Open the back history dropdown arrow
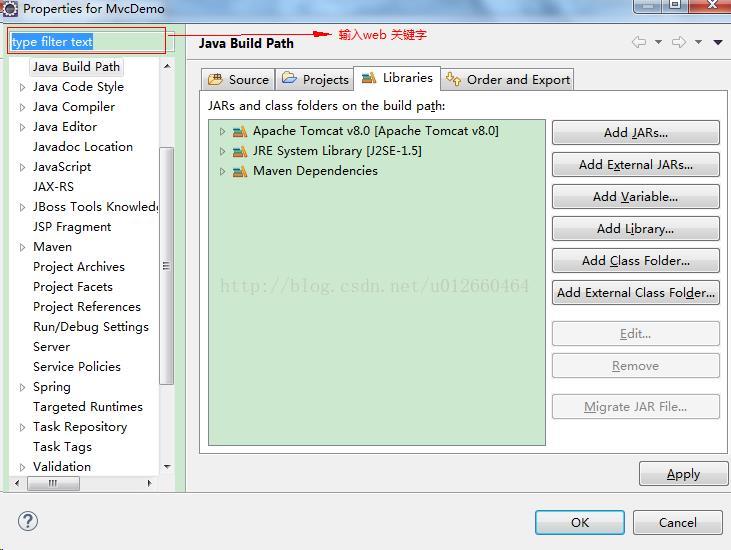 click(x=658, y=42)
